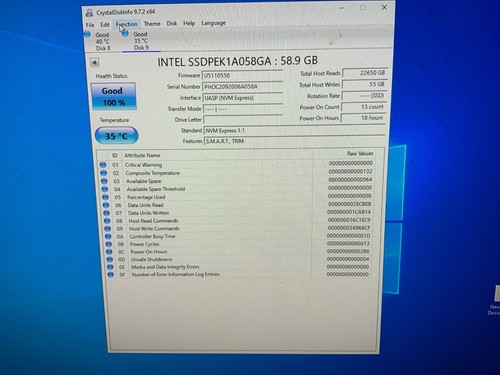The height and width of the screenshot is (375, 500).
Task: Select the Power Cycles attribute name
Action: click(145, 244)
